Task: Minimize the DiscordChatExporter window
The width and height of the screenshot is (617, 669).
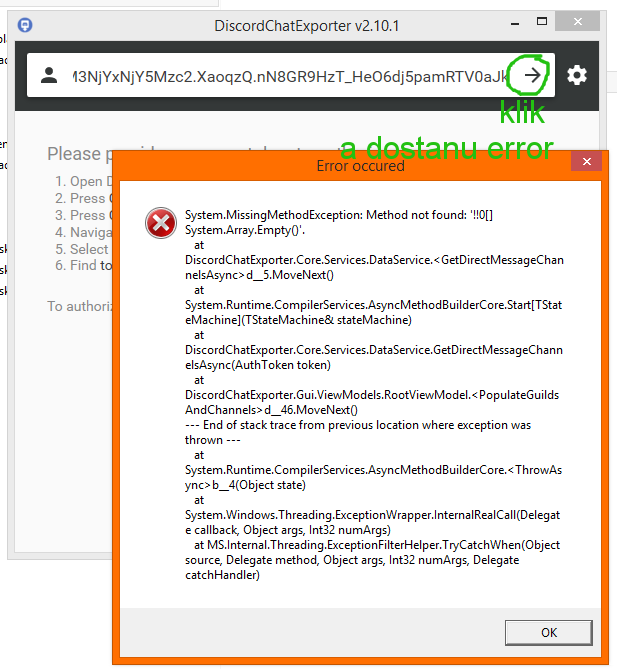Action: (x=515, y=23)
